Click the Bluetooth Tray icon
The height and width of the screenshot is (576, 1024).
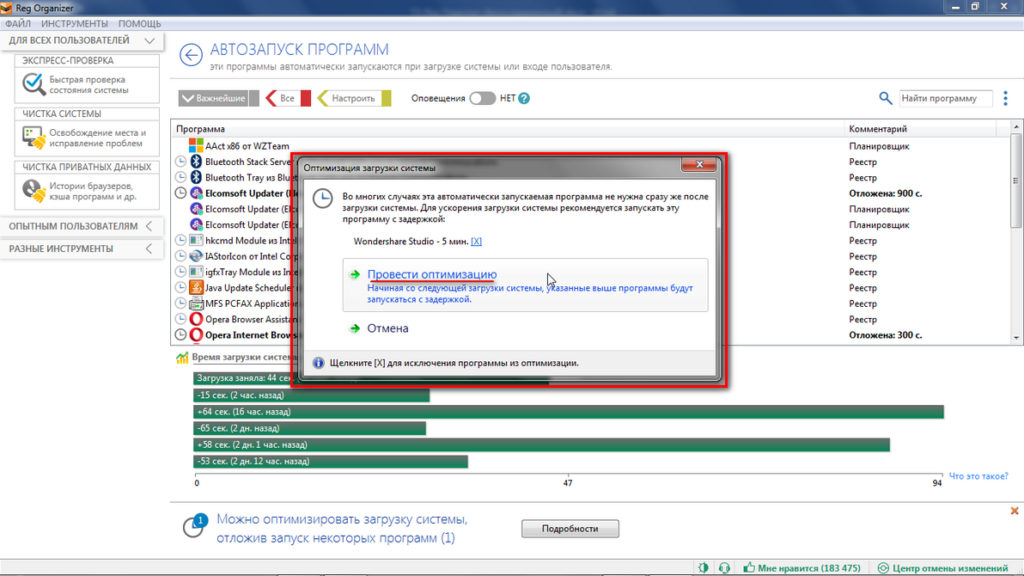196,177
